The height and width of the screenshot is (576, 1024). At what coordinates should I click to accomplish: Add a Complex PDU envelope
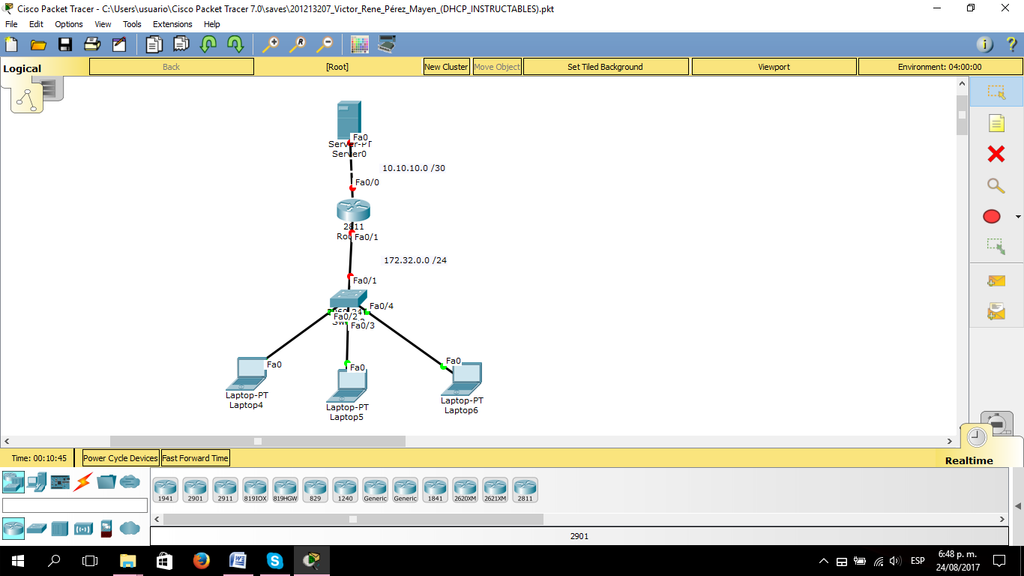(996, 312)
